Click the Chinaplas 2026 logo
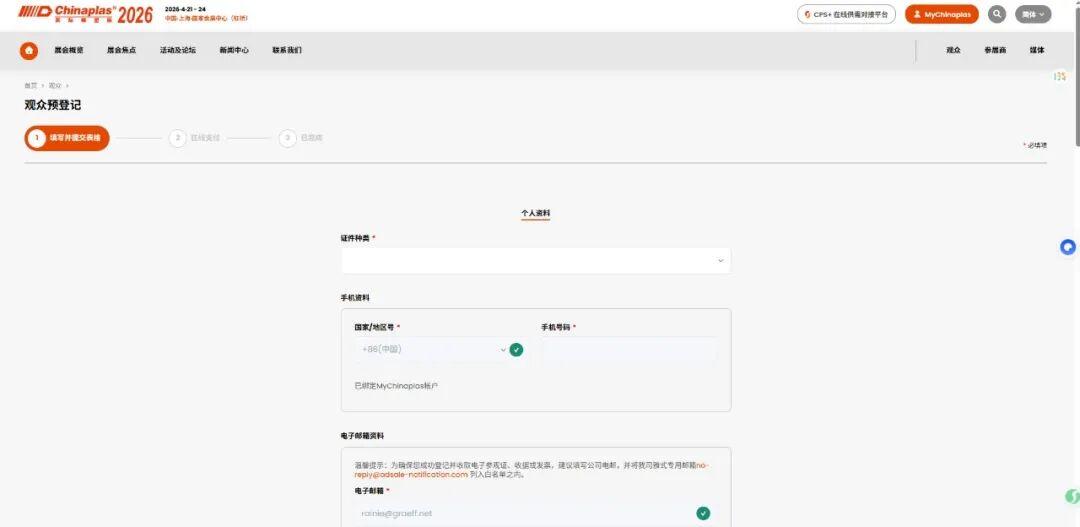This screenshot has width=1080, height=527. click(x=86, y=14)
